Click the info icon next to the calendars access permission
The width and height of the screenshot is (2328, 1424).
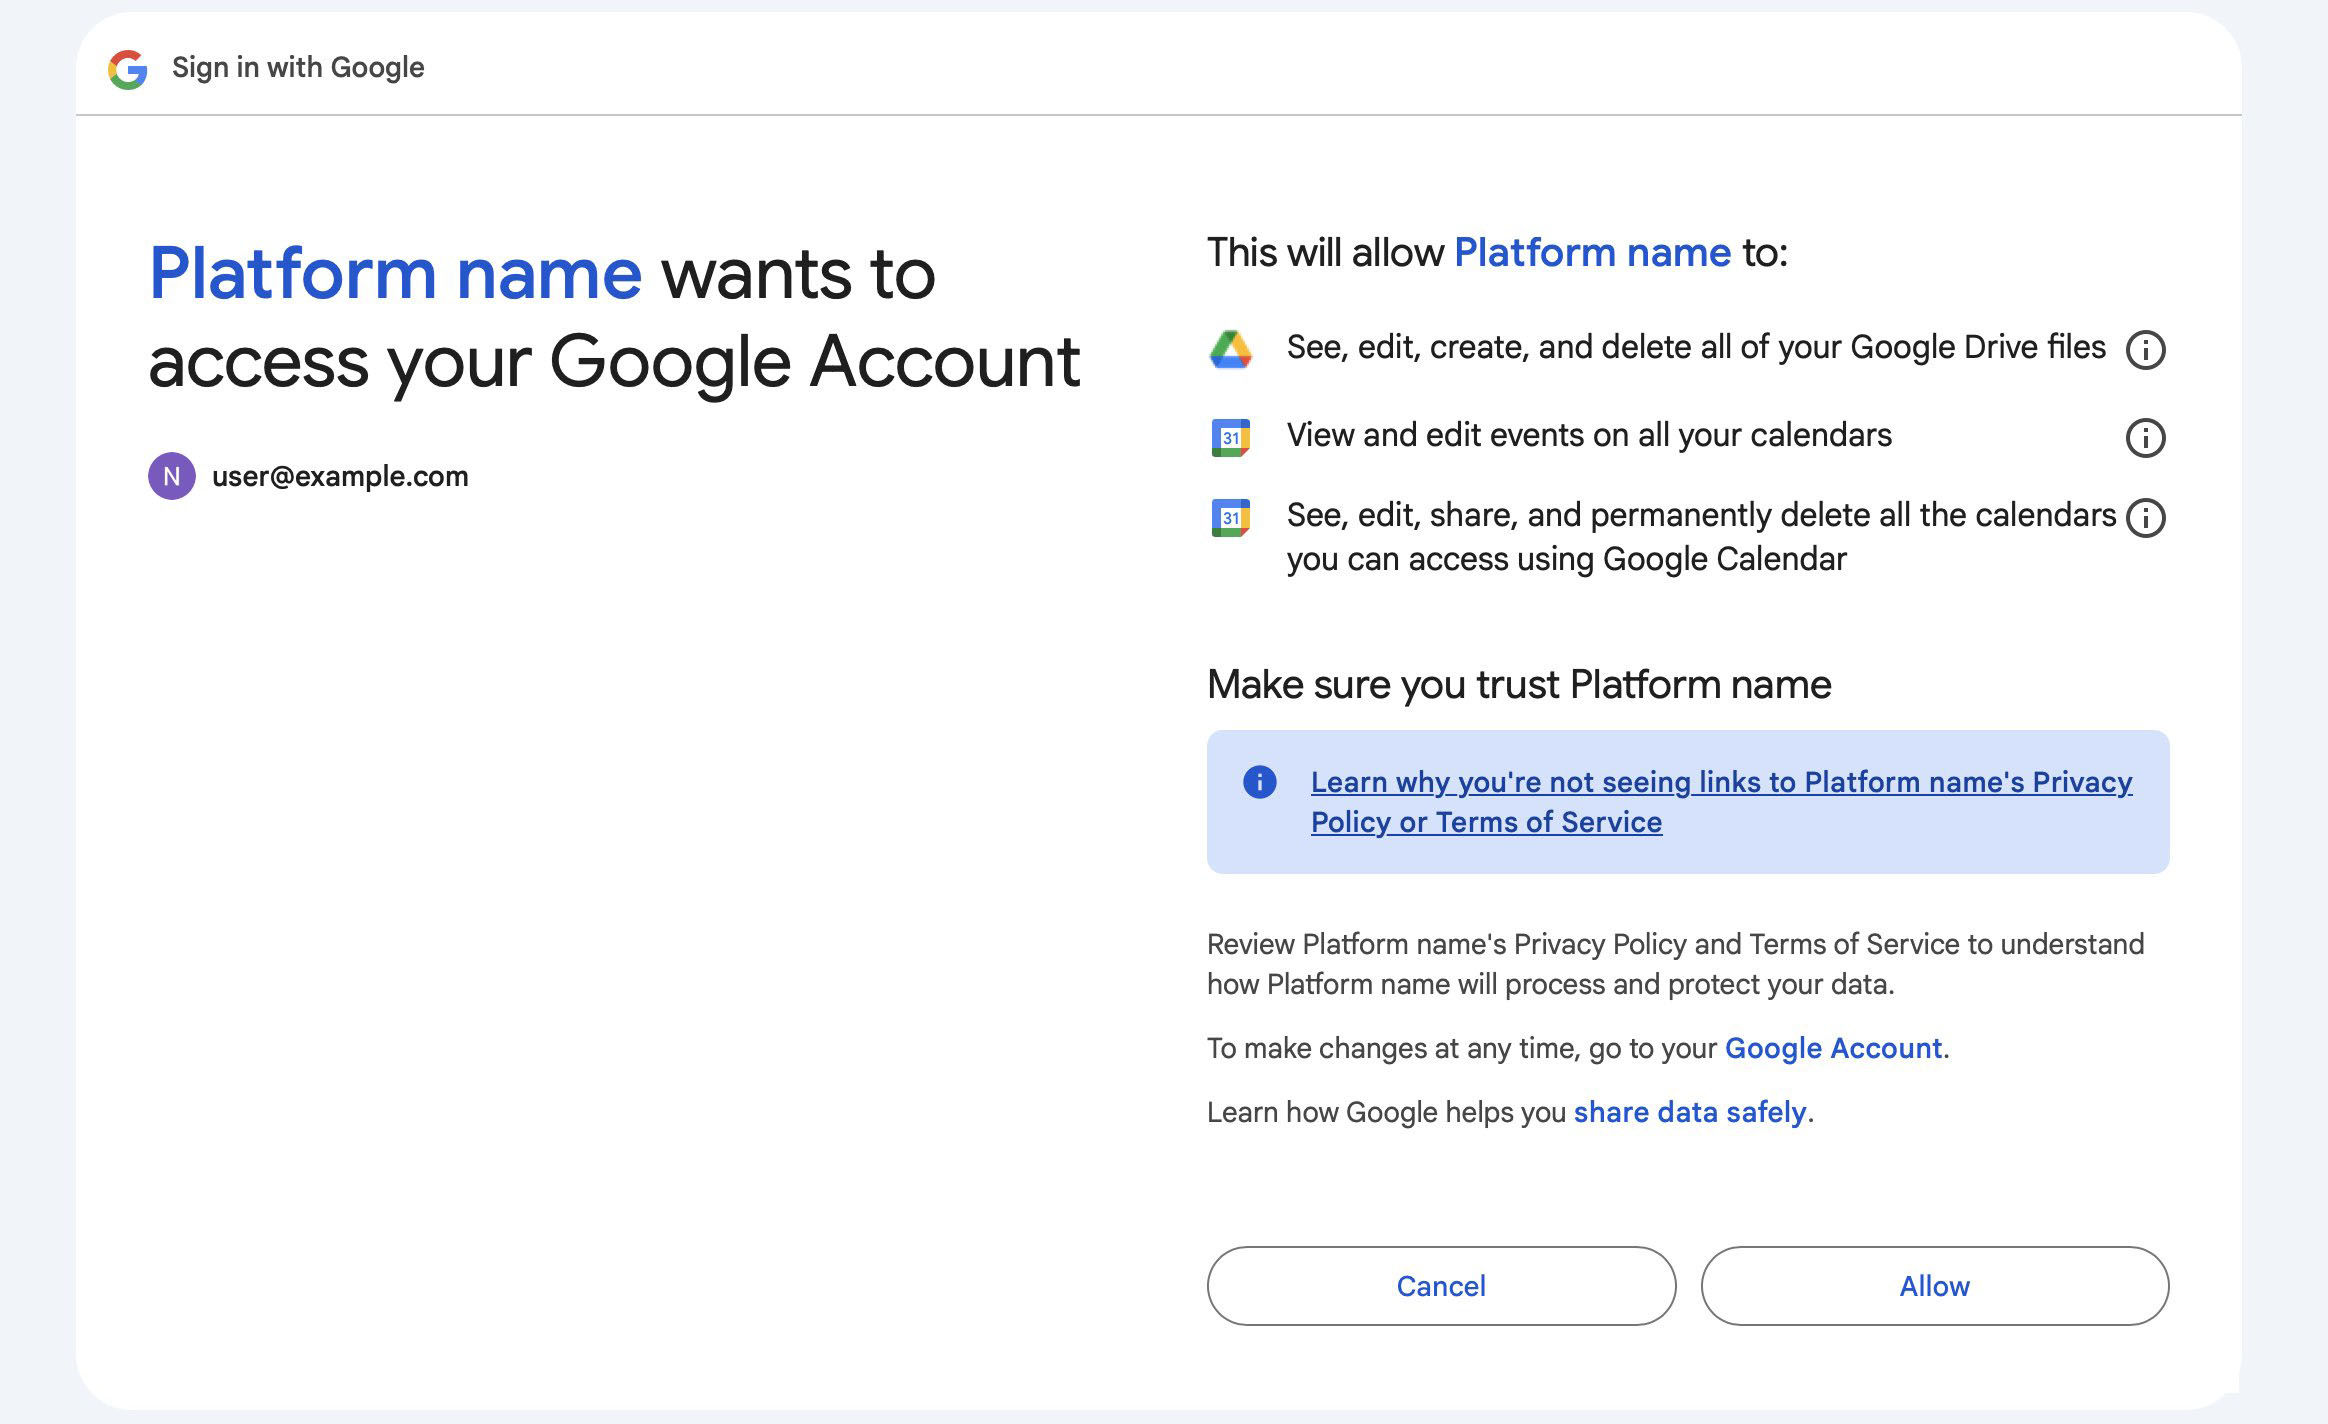click(x=2146, y=517)
